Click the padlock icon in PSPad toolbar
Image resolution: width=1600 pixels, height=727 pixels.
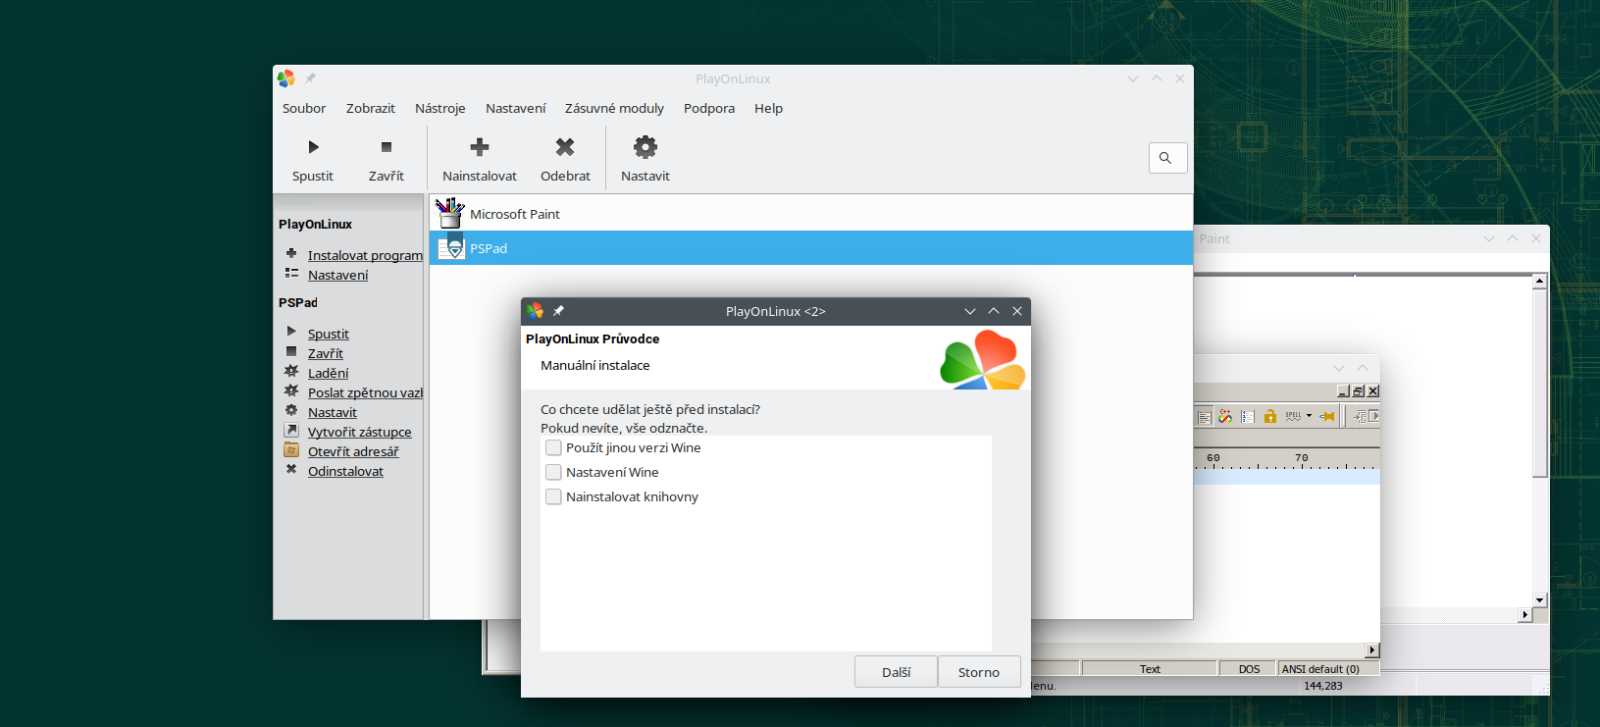pos(1270,416)
